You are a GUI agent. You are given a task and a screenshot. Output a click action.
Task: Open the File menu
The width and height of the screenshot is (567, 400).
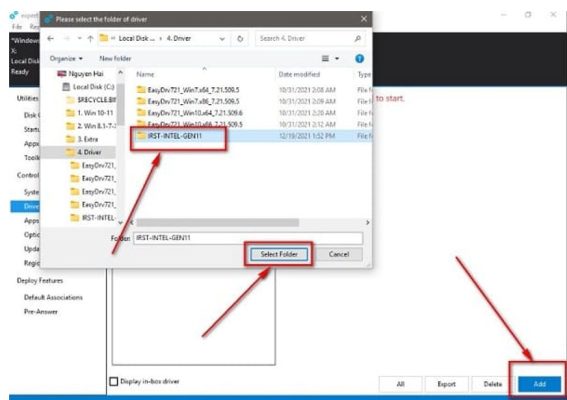point(17,27)
